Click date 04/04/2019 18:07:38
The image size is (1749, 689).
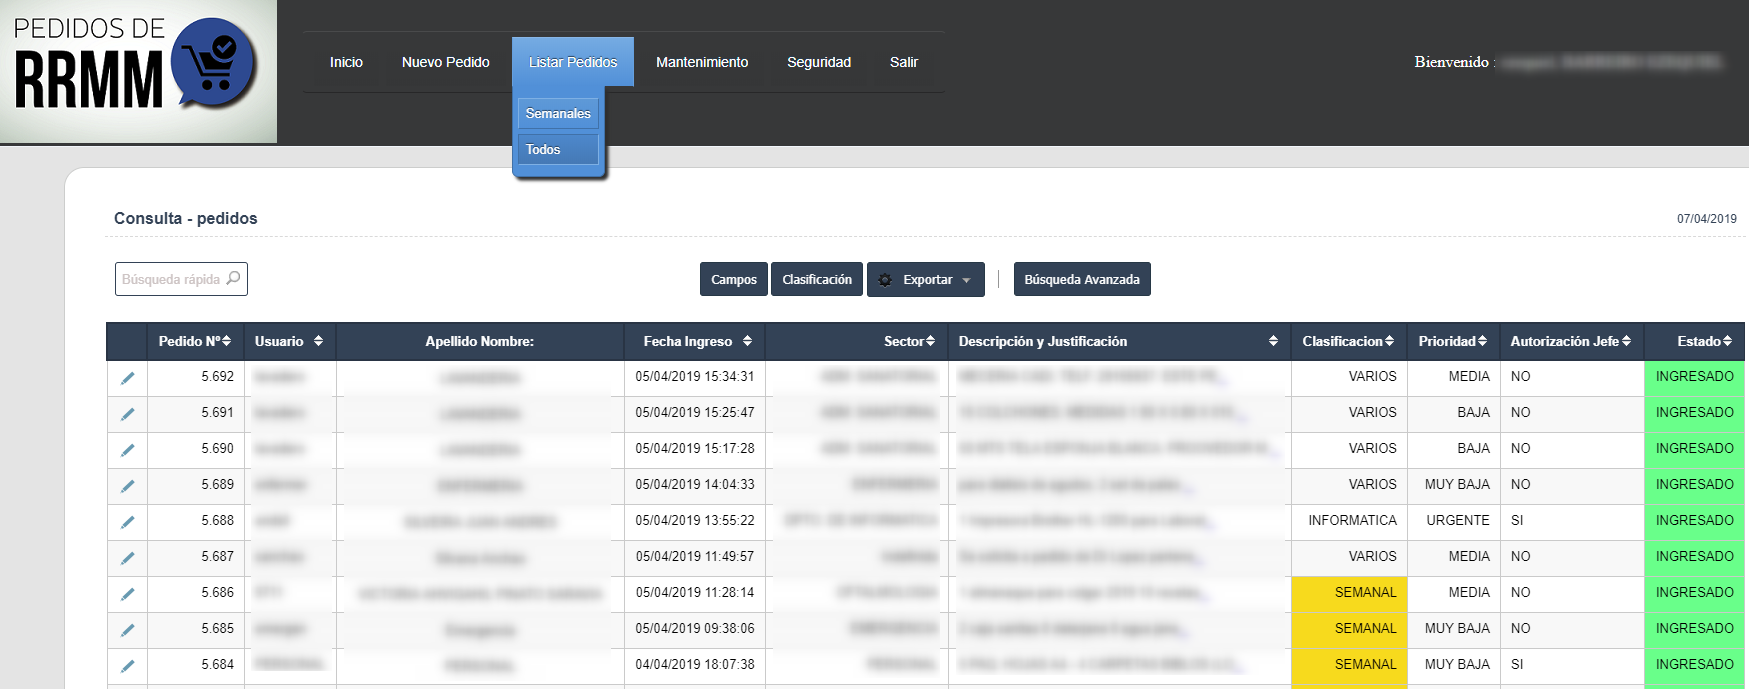coord(695,664)
